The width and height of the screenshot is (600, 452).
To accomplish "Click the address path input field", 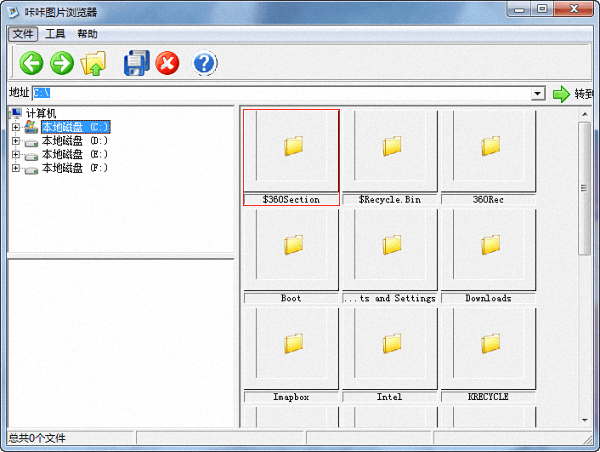I will (x=280, y=94).
